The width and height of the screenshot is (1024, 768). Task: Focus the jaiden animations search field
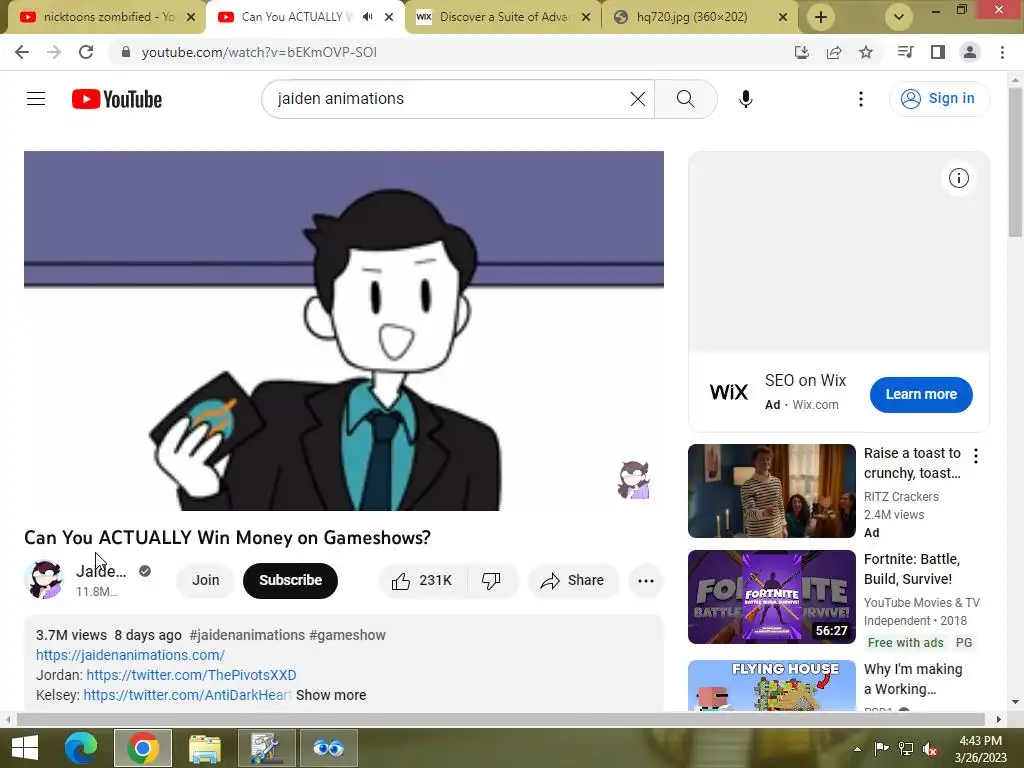451,99
